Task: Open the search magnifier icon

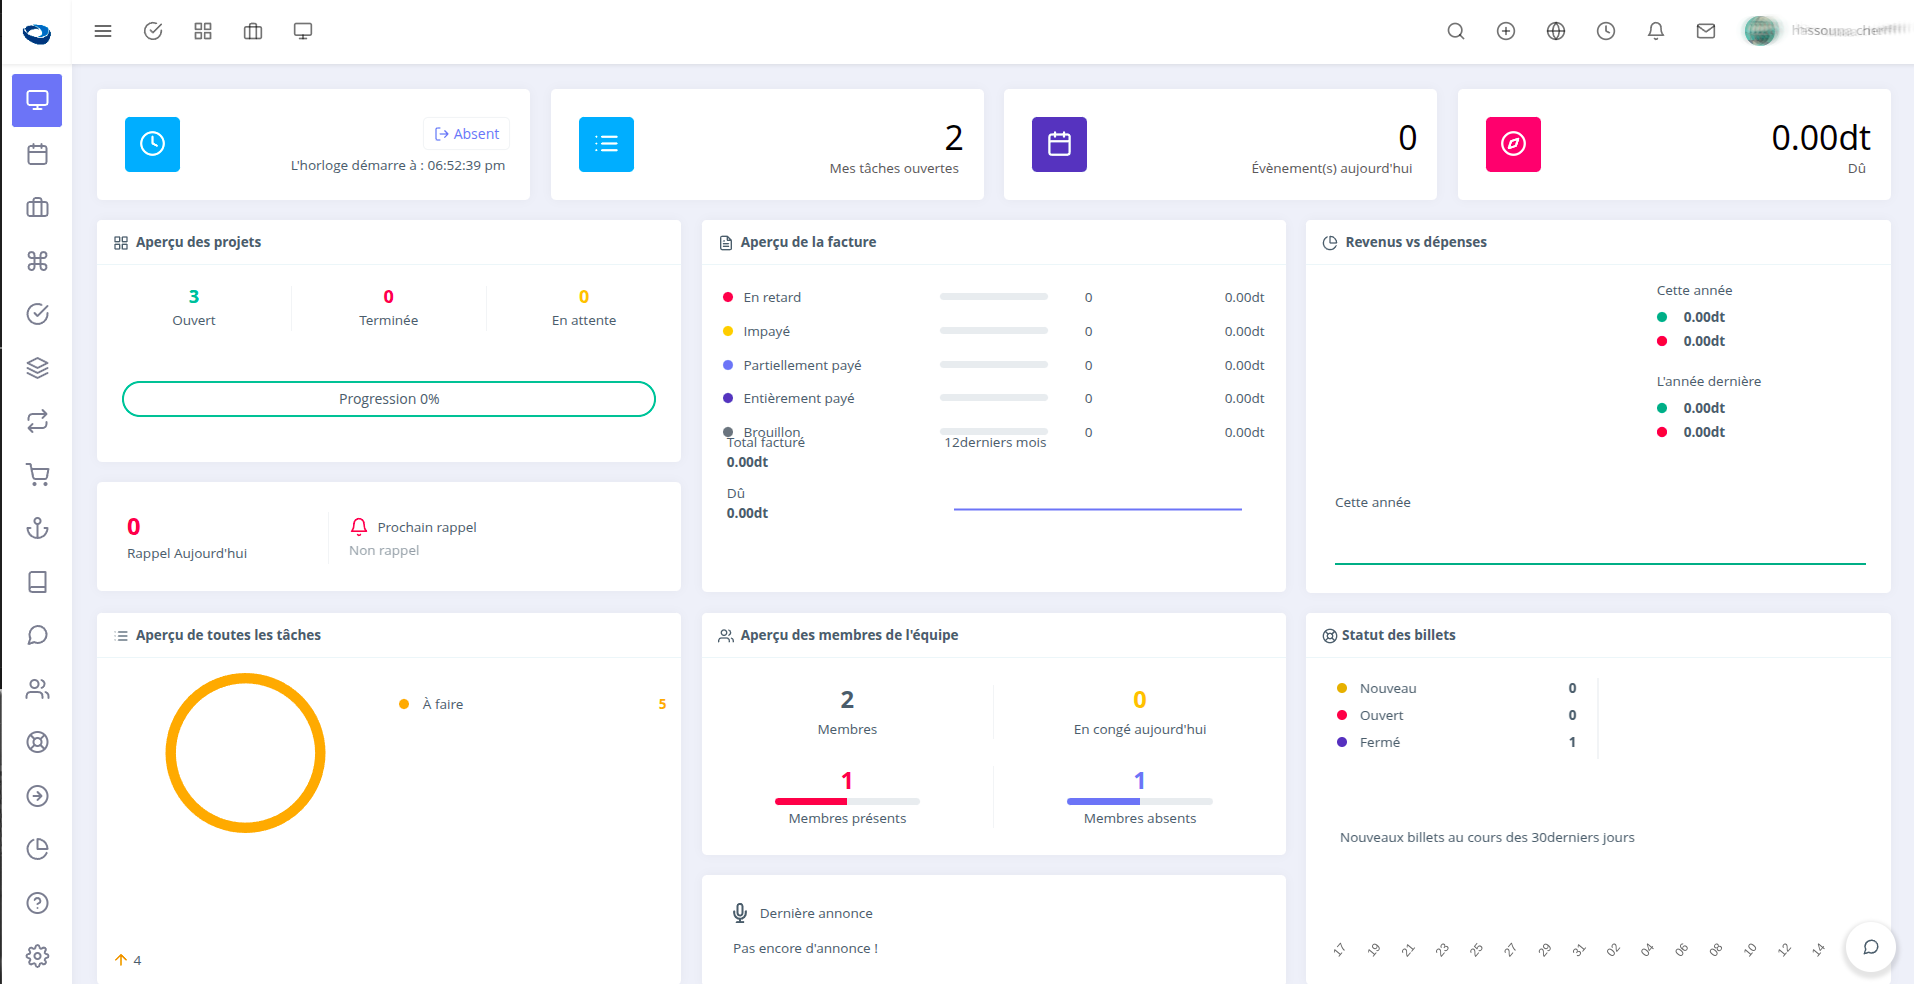Action: [1455, 31]
